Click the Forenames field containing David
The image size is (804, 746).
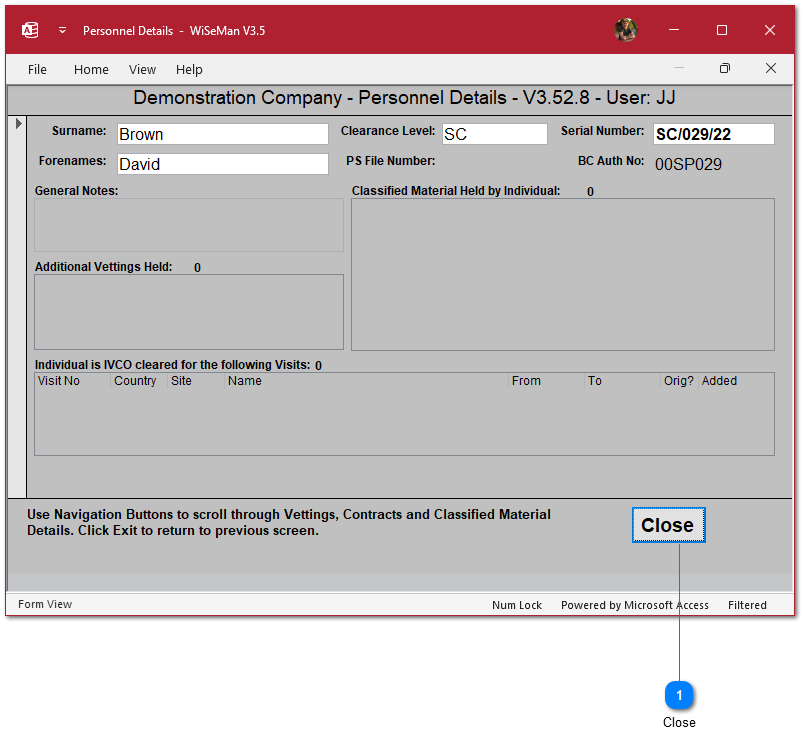222,164
